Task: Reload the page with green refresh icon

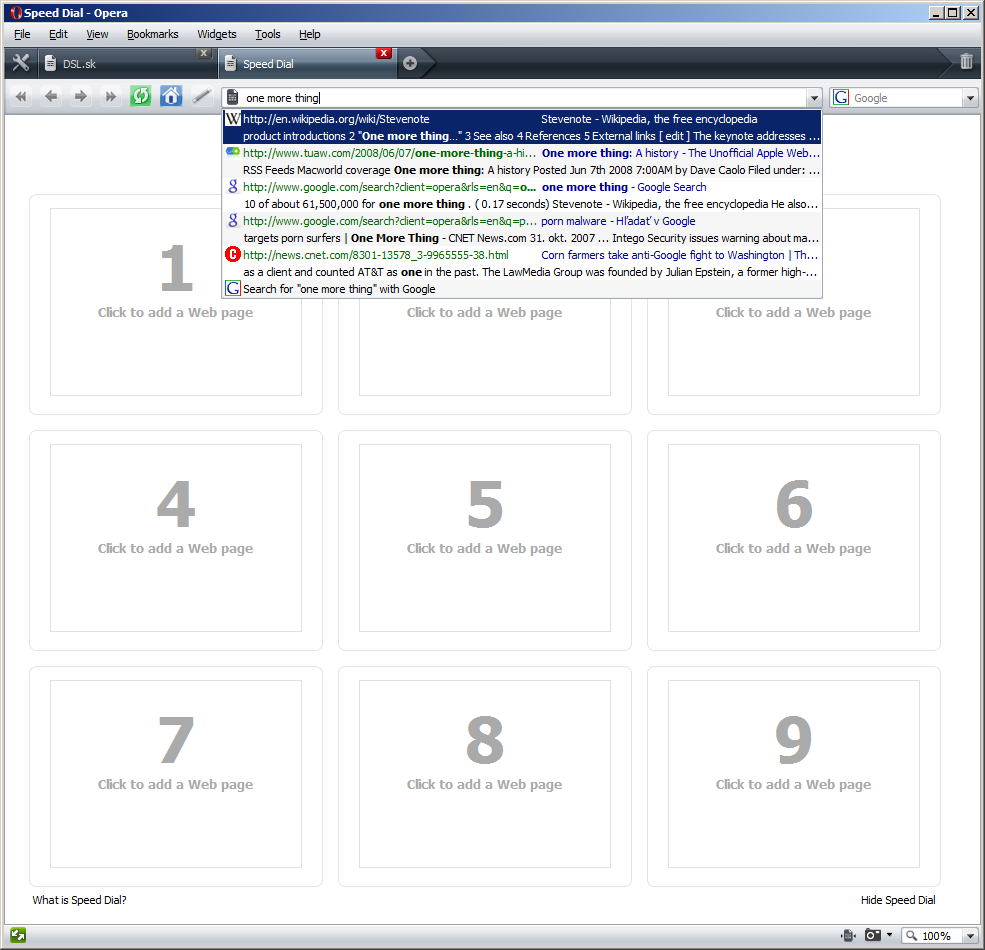Action: pyautogui.click(x=141, y=96)
